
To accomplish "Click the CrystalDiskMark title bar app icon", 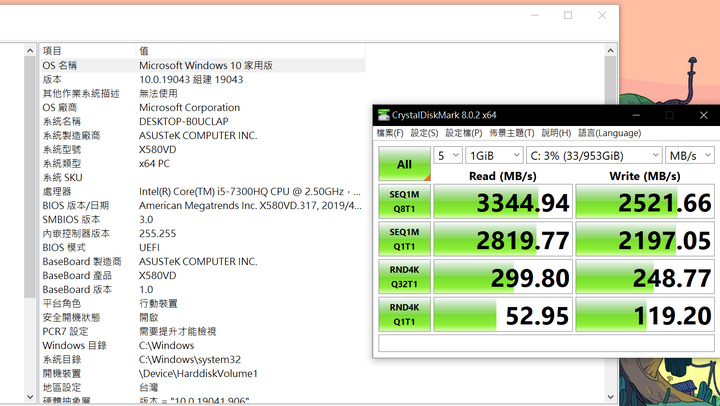I will [383, 115].
